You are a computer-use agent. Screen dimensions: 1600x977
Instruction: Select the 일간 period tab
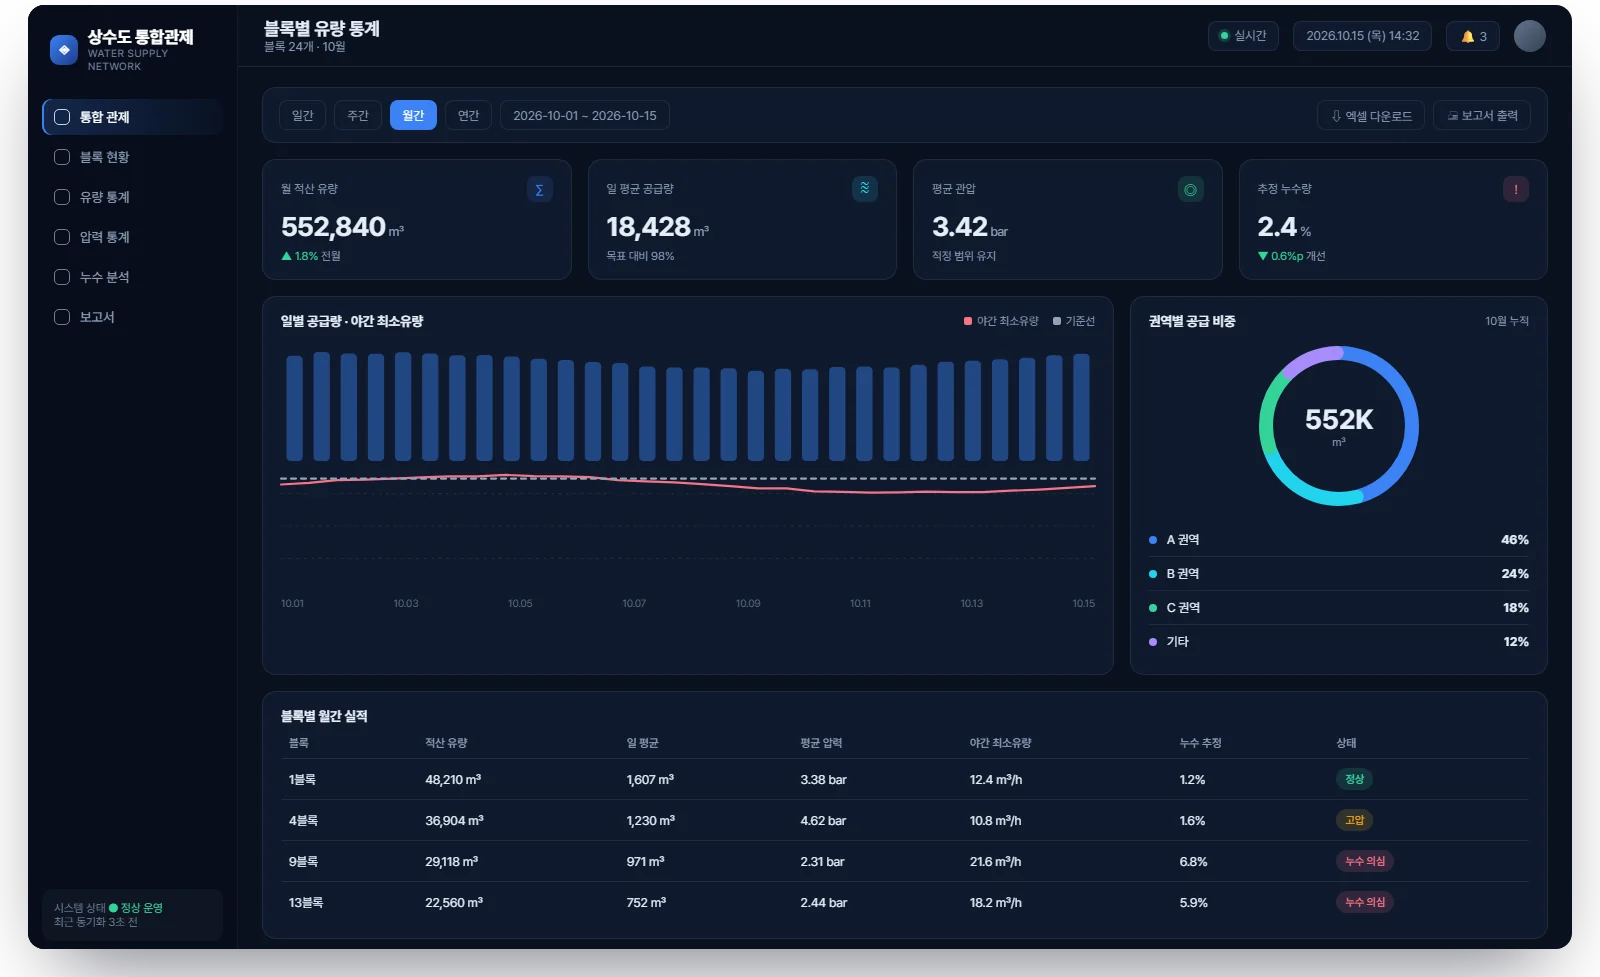303,115
